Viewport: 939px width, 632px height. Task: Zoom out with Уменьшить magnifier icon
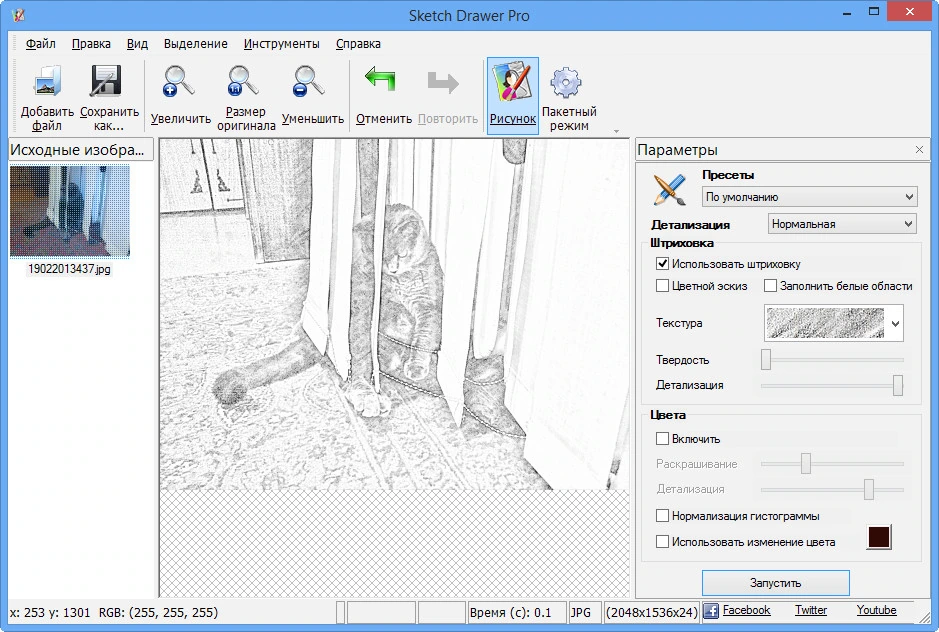pyautogui.click(x=309, y=81)
